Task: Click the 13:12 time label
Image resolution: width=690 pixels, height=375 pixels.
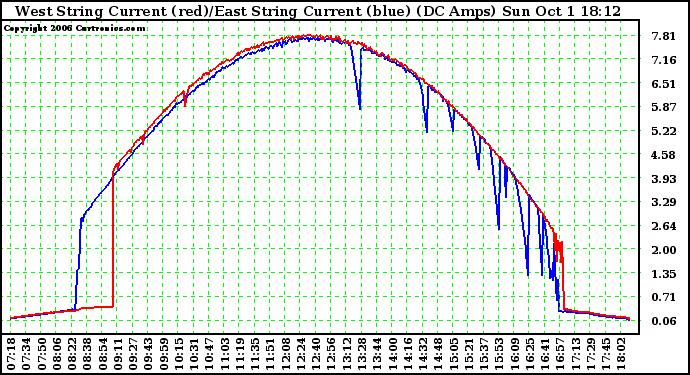Action: (x=347, y=354)
